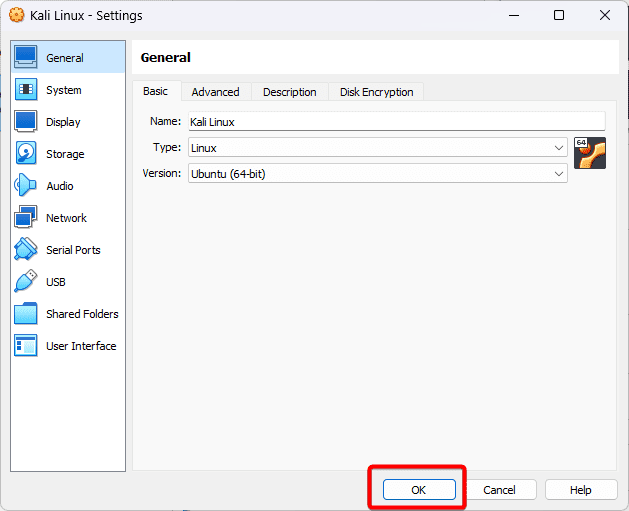The height and width of the screenshot is (511, 629).
Task: Click the Cancel button
Action: [x=500, y=489]
